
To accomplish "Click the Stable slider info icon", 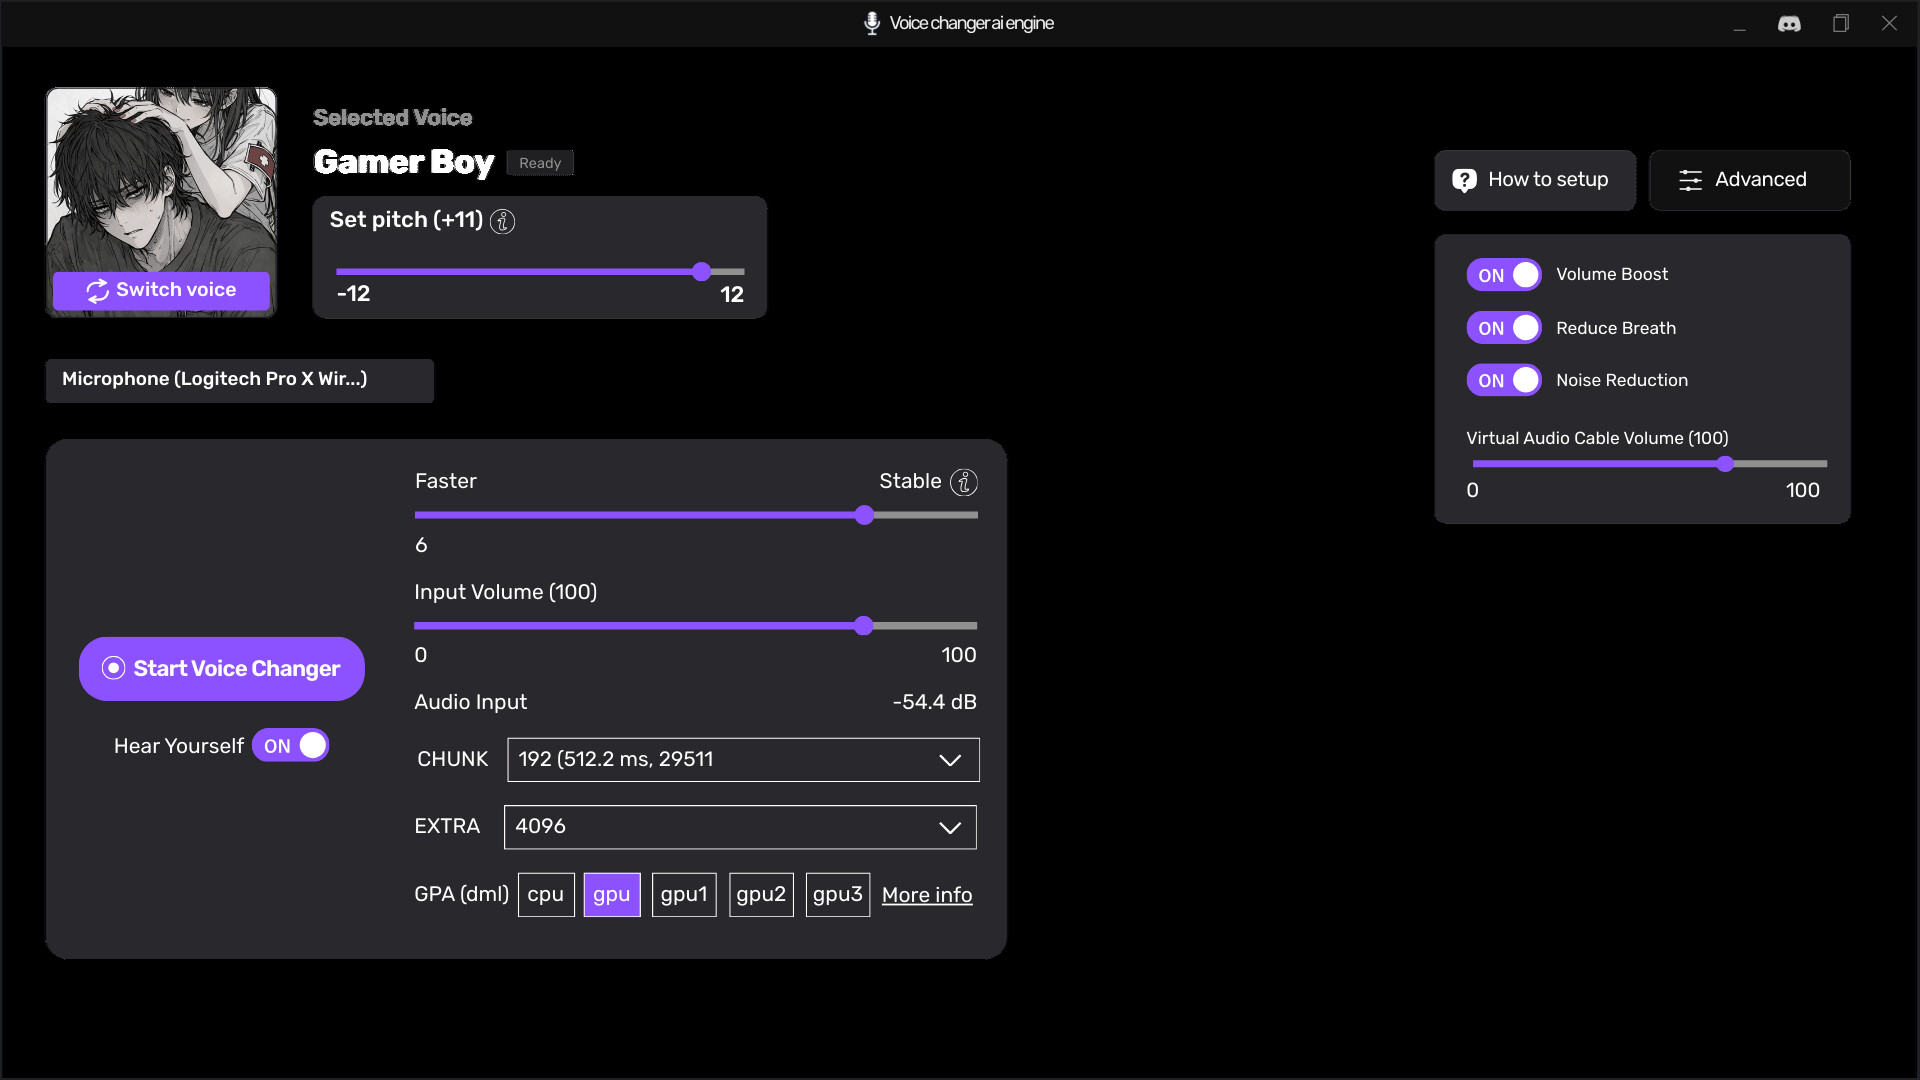I will [x=963, y=482].
